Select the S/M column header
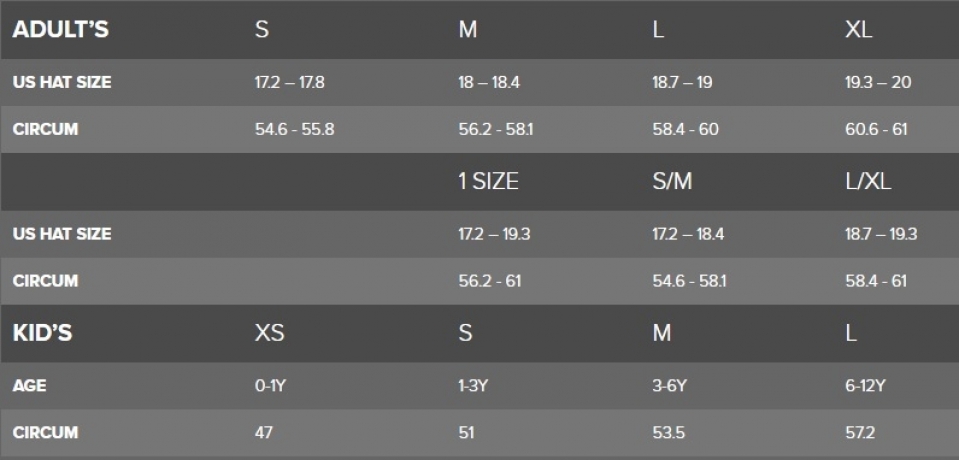 coord(672,181)
